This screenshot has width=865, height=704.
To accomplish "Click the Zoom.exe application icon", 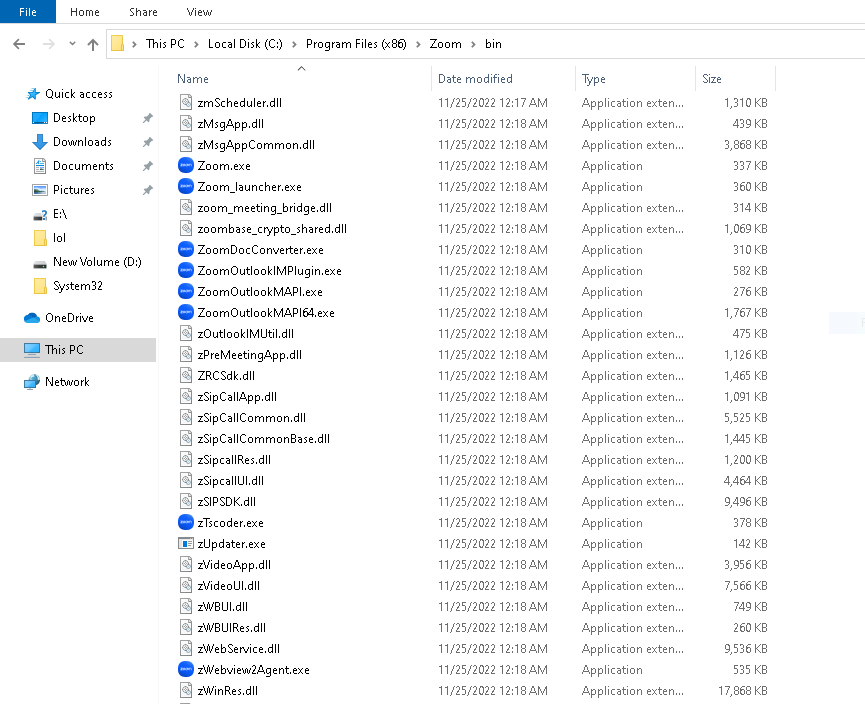I will pos(186,166).
